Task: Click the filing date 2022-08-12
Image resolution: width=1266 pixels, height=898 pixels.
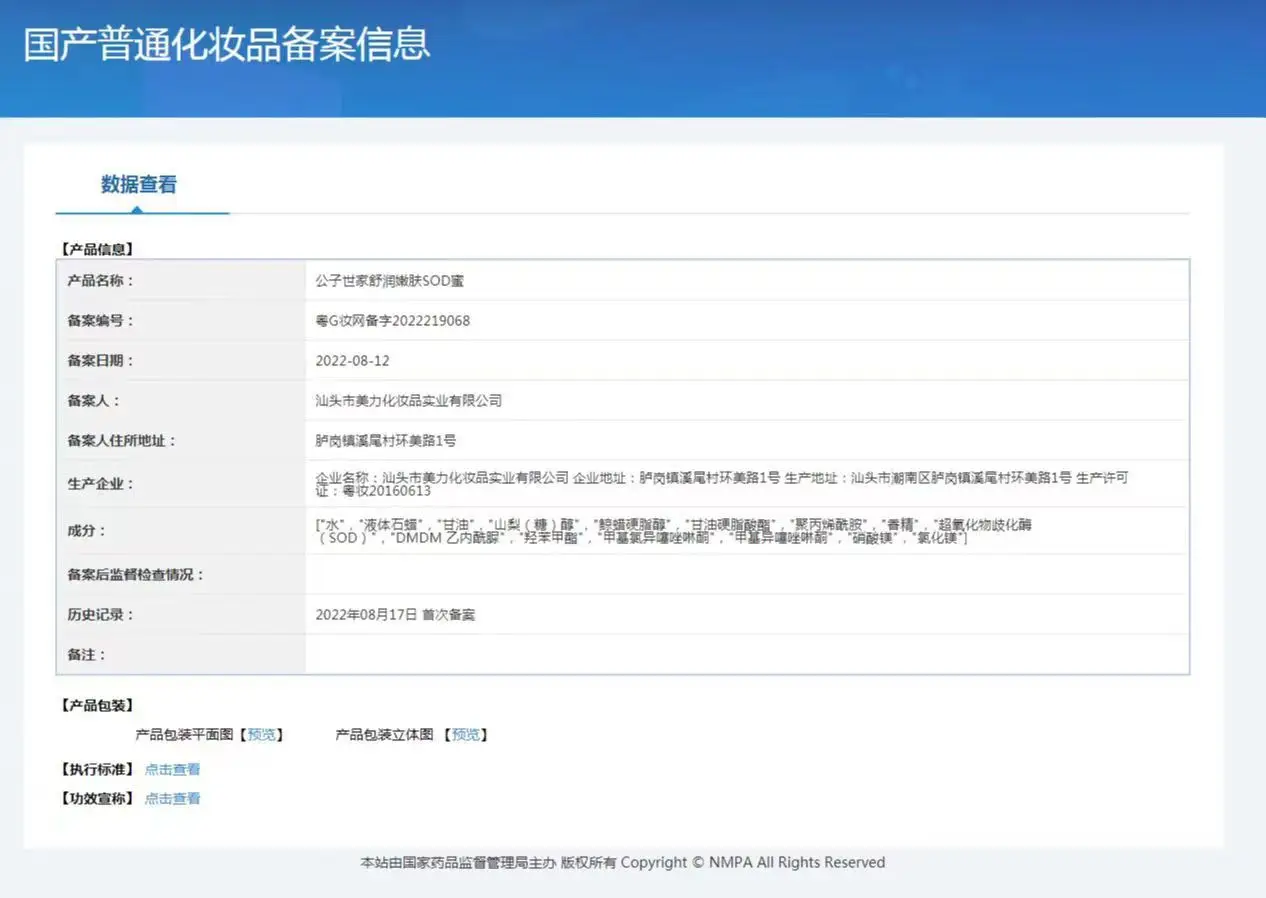Action: (x=351, y=361)
